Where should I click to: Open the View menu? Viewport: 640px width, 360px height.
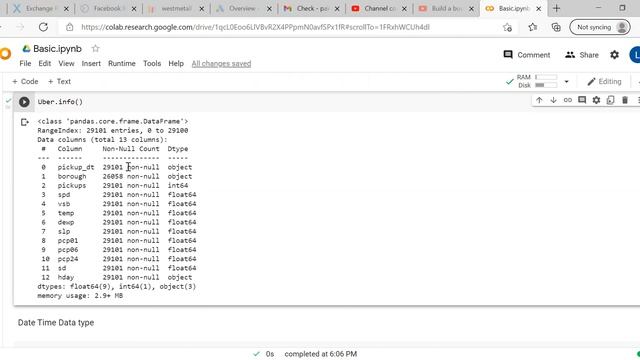coord(66,64)
